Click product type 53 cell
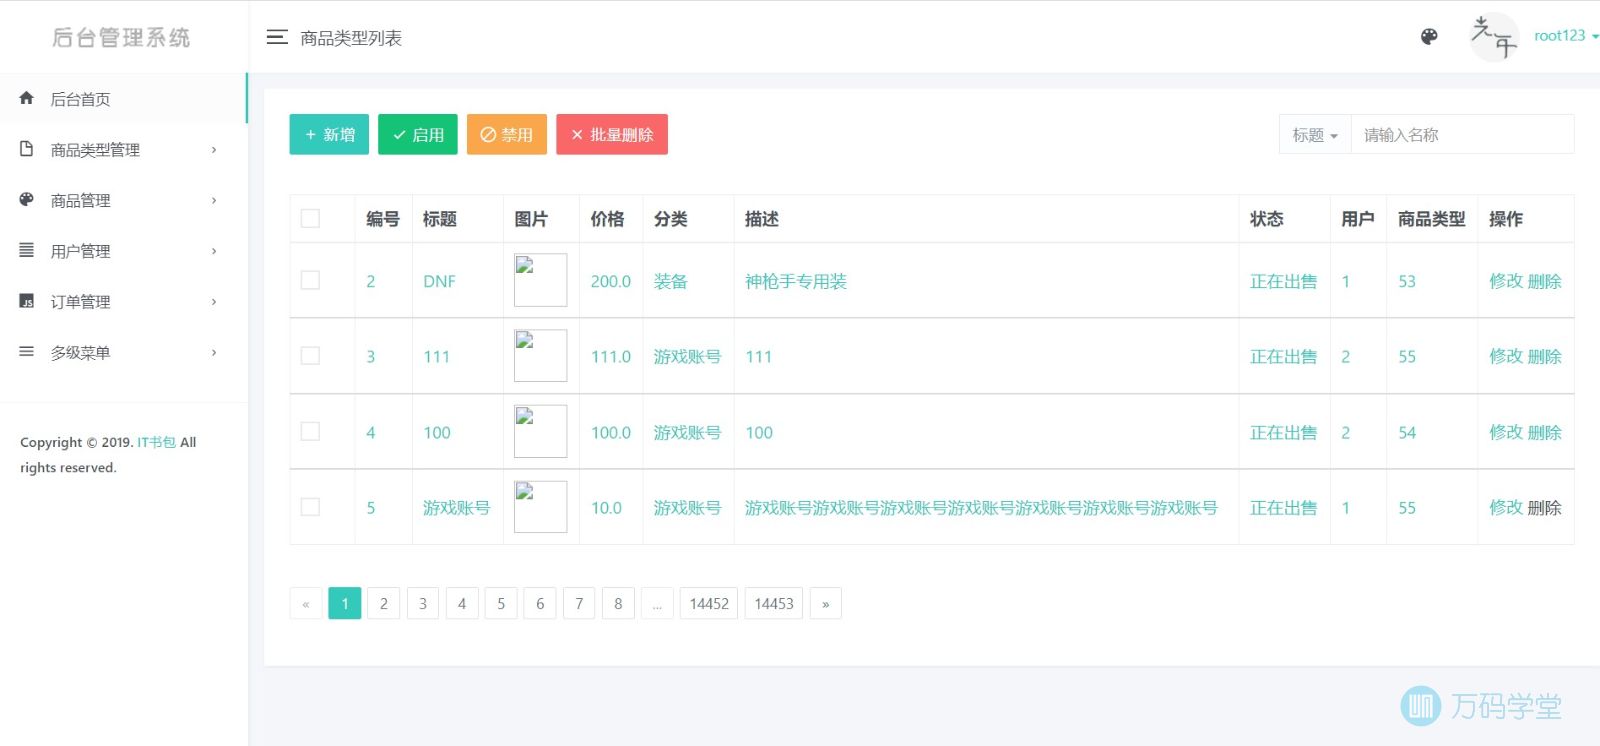Image resolution: width=1600 pixels, height=746 pixels. pyautogui.click(x=1407, y=281)
